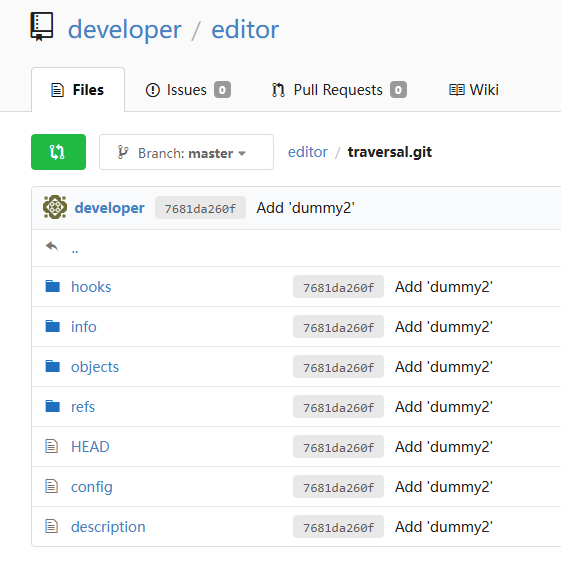
Task: Click the developer avatar icon
Action: [x=55, y=207]
